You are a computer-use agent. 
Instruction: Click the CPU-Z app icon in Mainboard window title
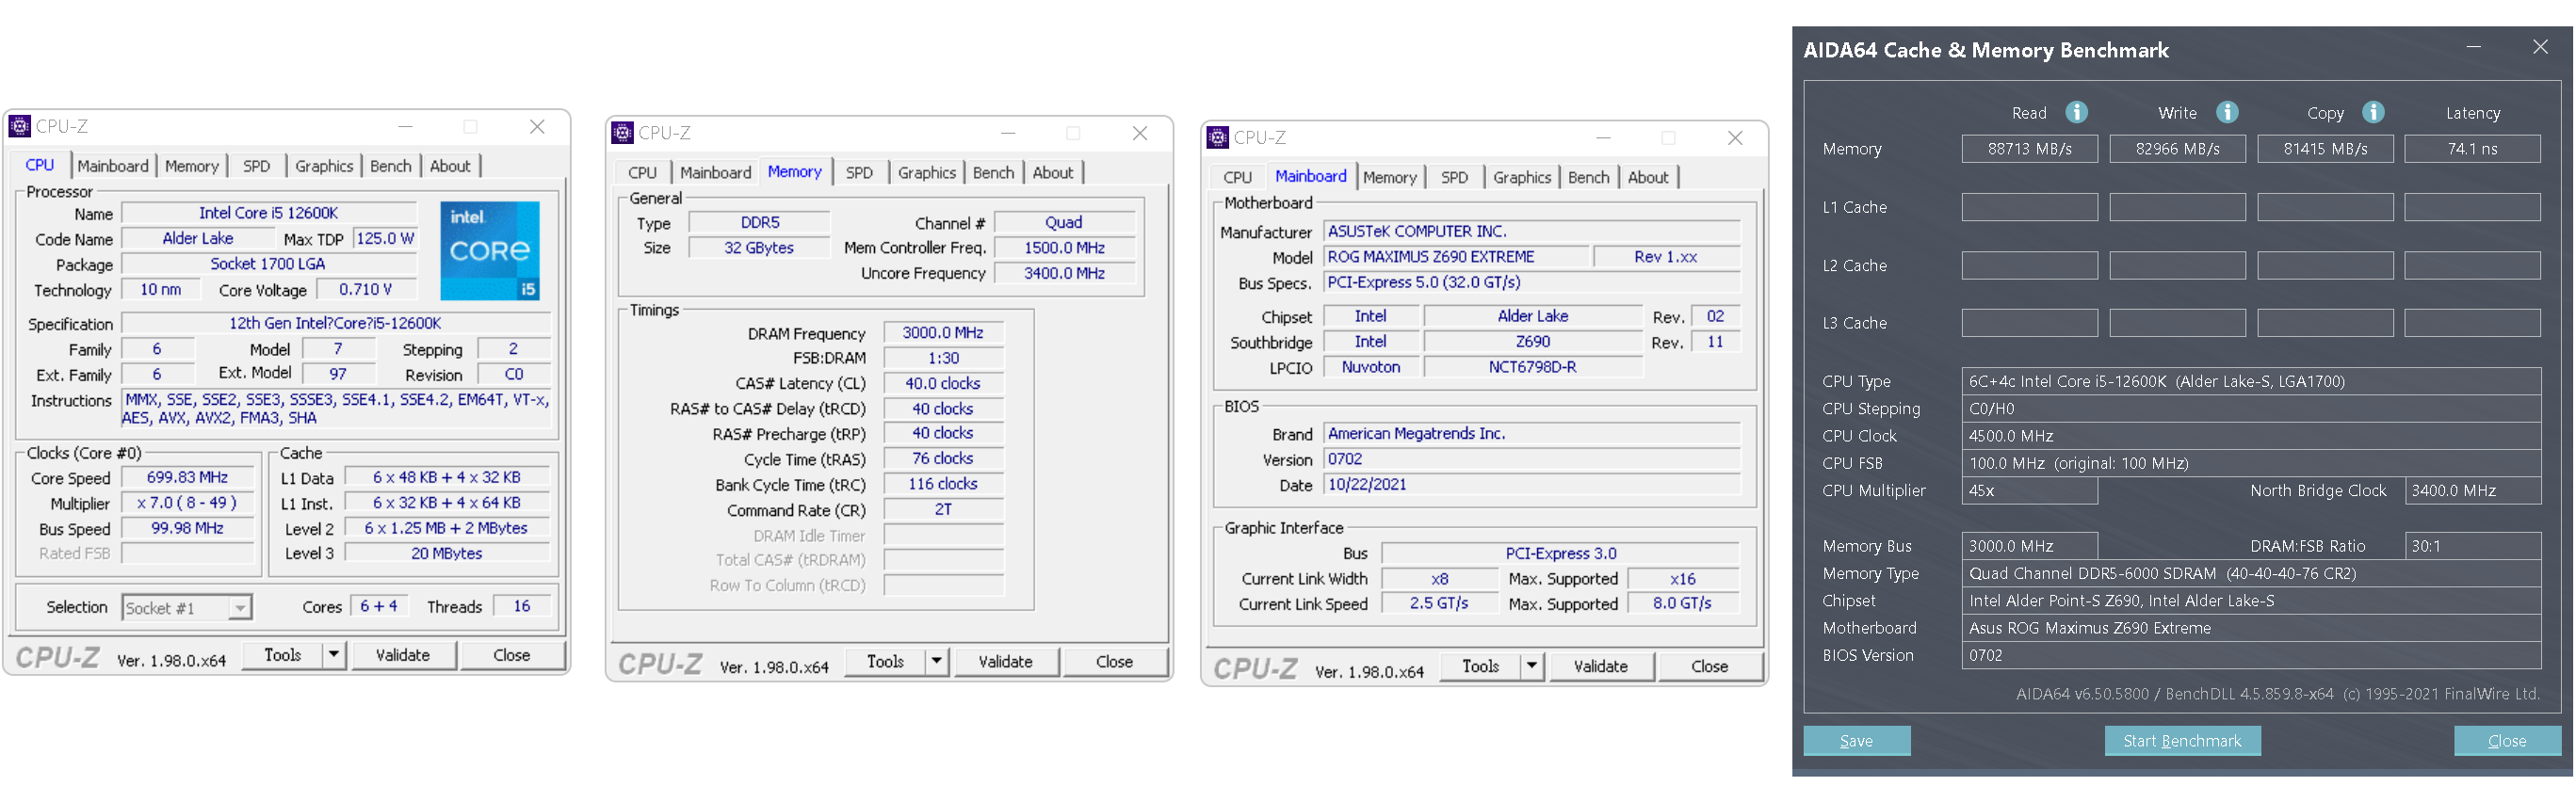(x=1217, y=137)
